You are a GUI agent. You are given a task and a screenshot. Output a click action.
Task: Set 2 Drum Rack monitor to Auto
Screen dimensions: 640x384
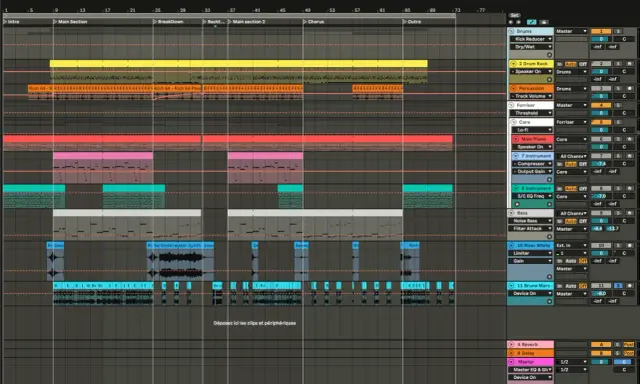(x=571, y=64)
